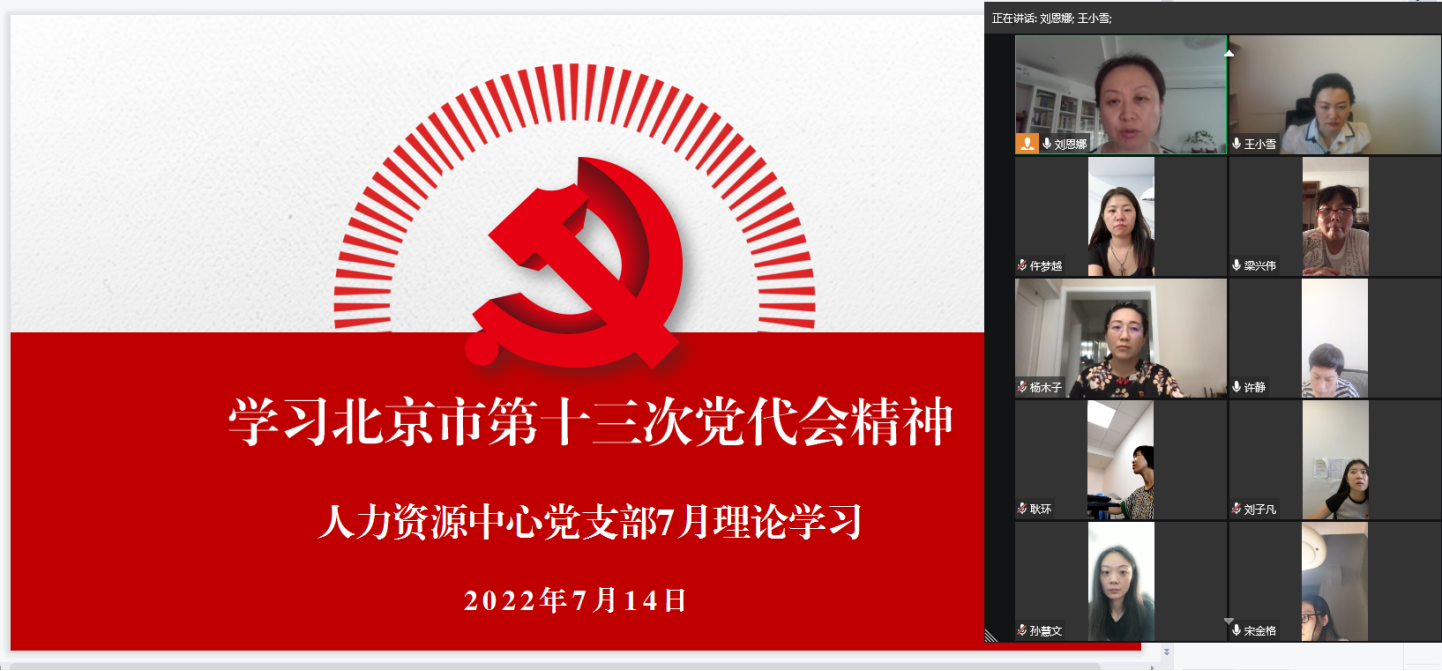Select 梁兴伟's video tile
The image size is (1442, 671).
pyautogui.click(x=1335, y=217)
